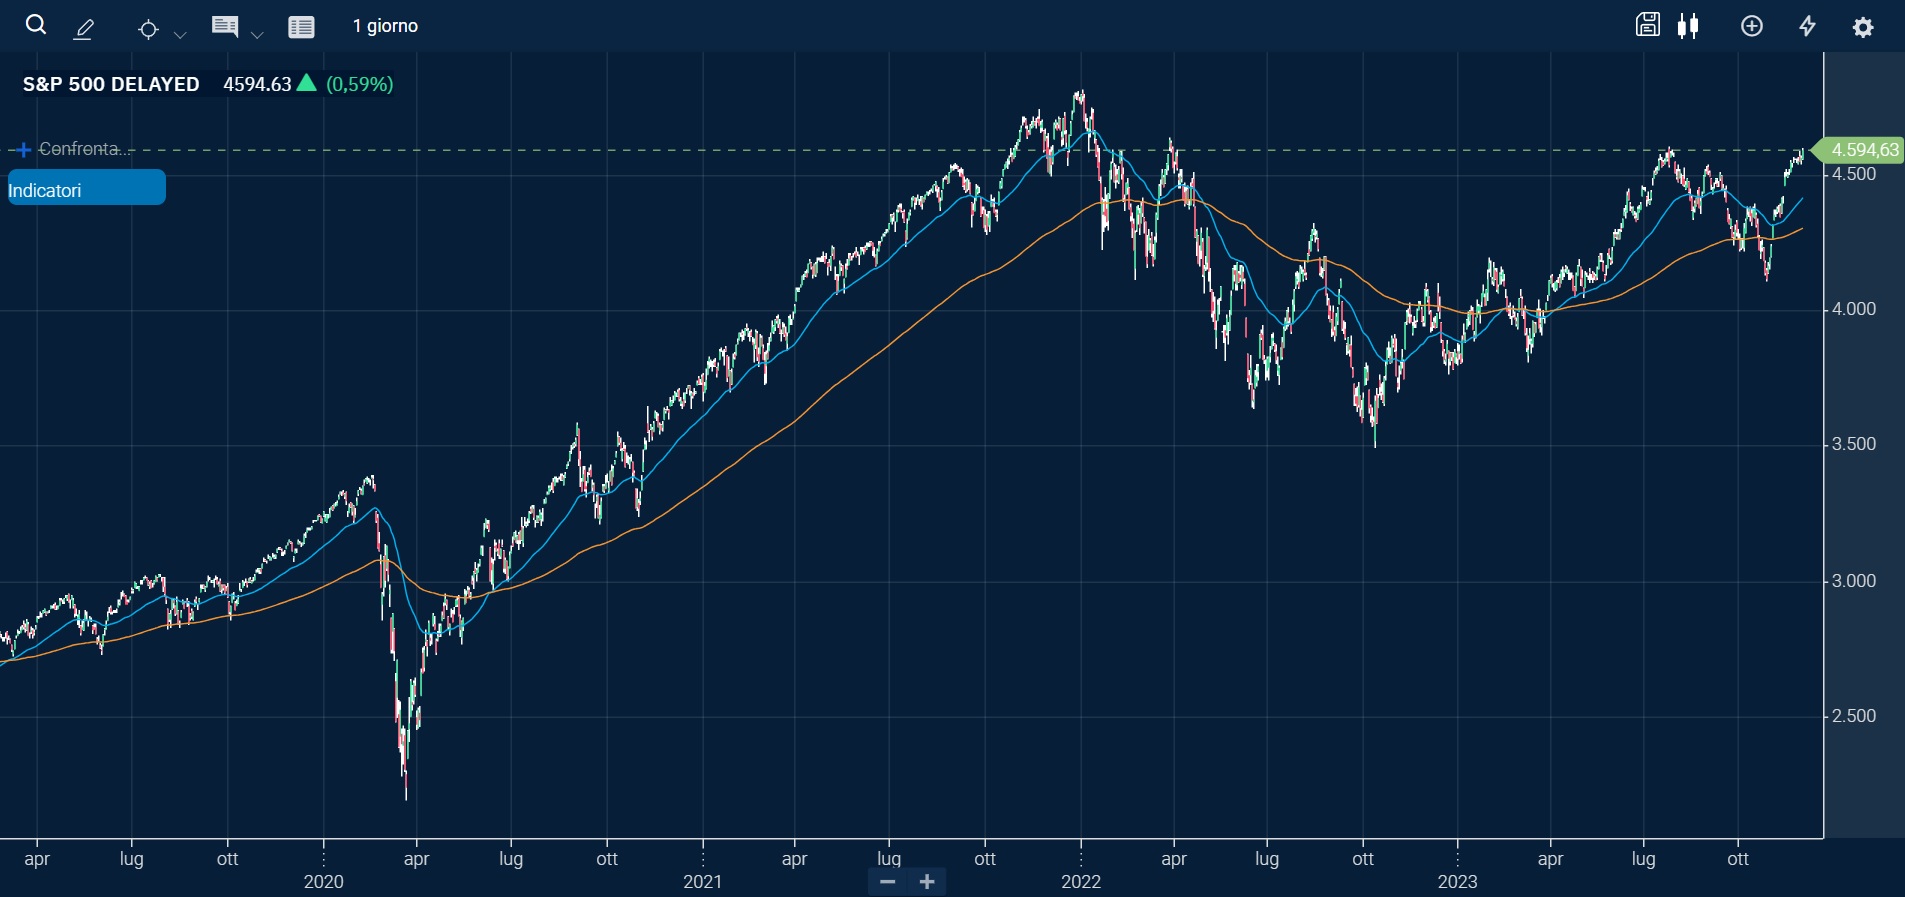This screenshot has width=1905, height=897.
Task: Open the symbol search magnifier
Action: (36, 25)
